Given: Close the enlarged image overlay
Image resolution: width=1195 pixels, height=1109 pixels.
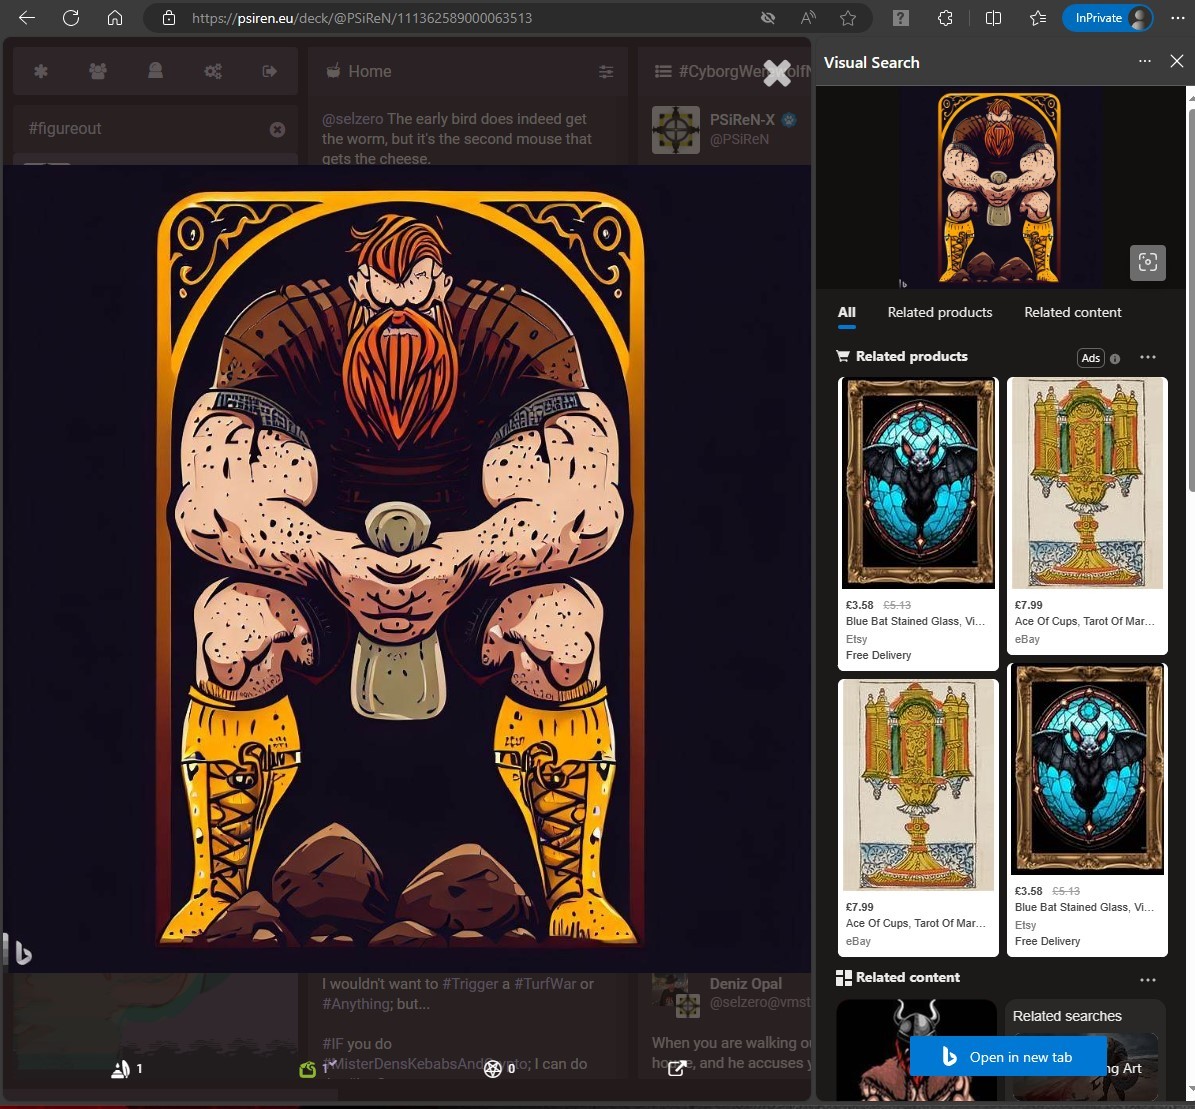Looking at the screenshot, I should 777,73.
